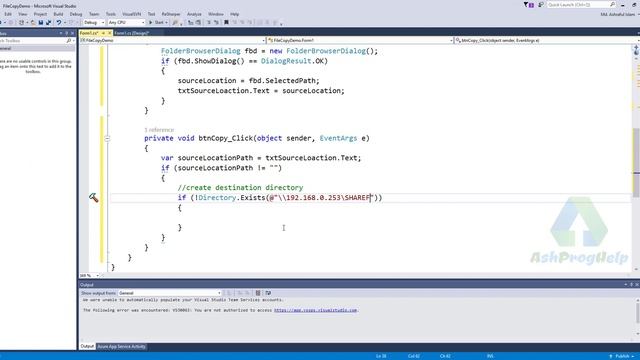
Task: Collapse the btnCopy_Click method outline
Action: [x=107, y=138]
